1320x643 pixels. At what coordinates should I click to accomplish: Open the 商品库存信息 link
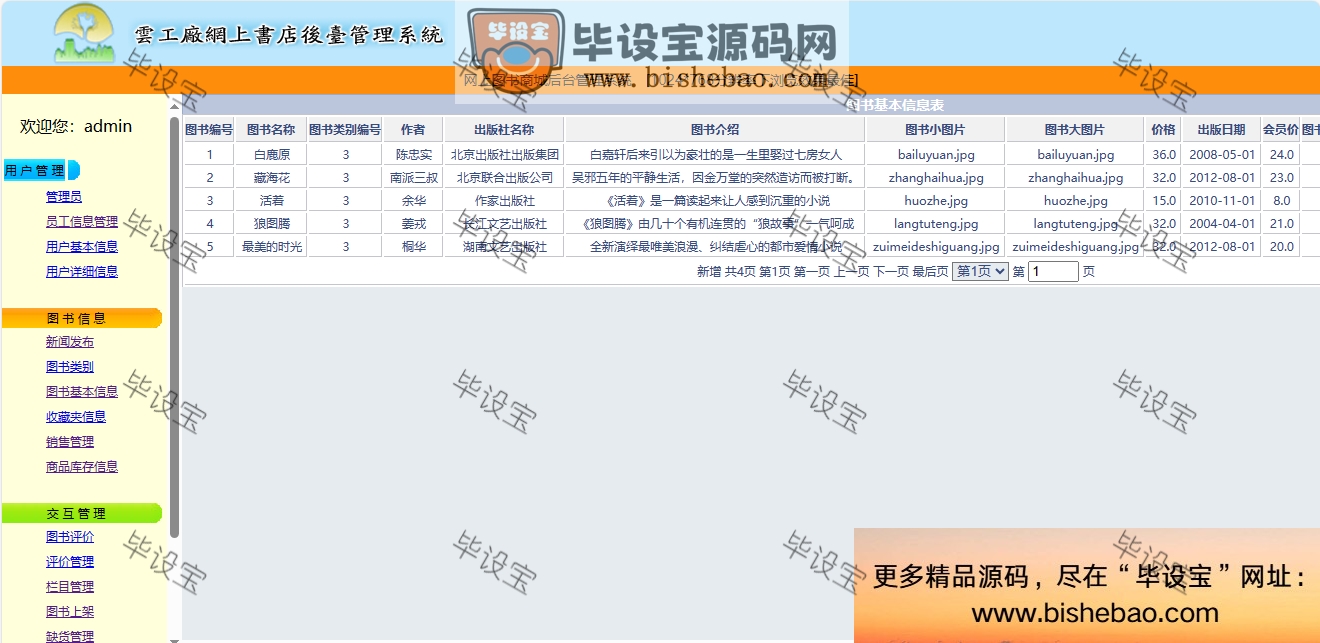[x=82, y=467]
